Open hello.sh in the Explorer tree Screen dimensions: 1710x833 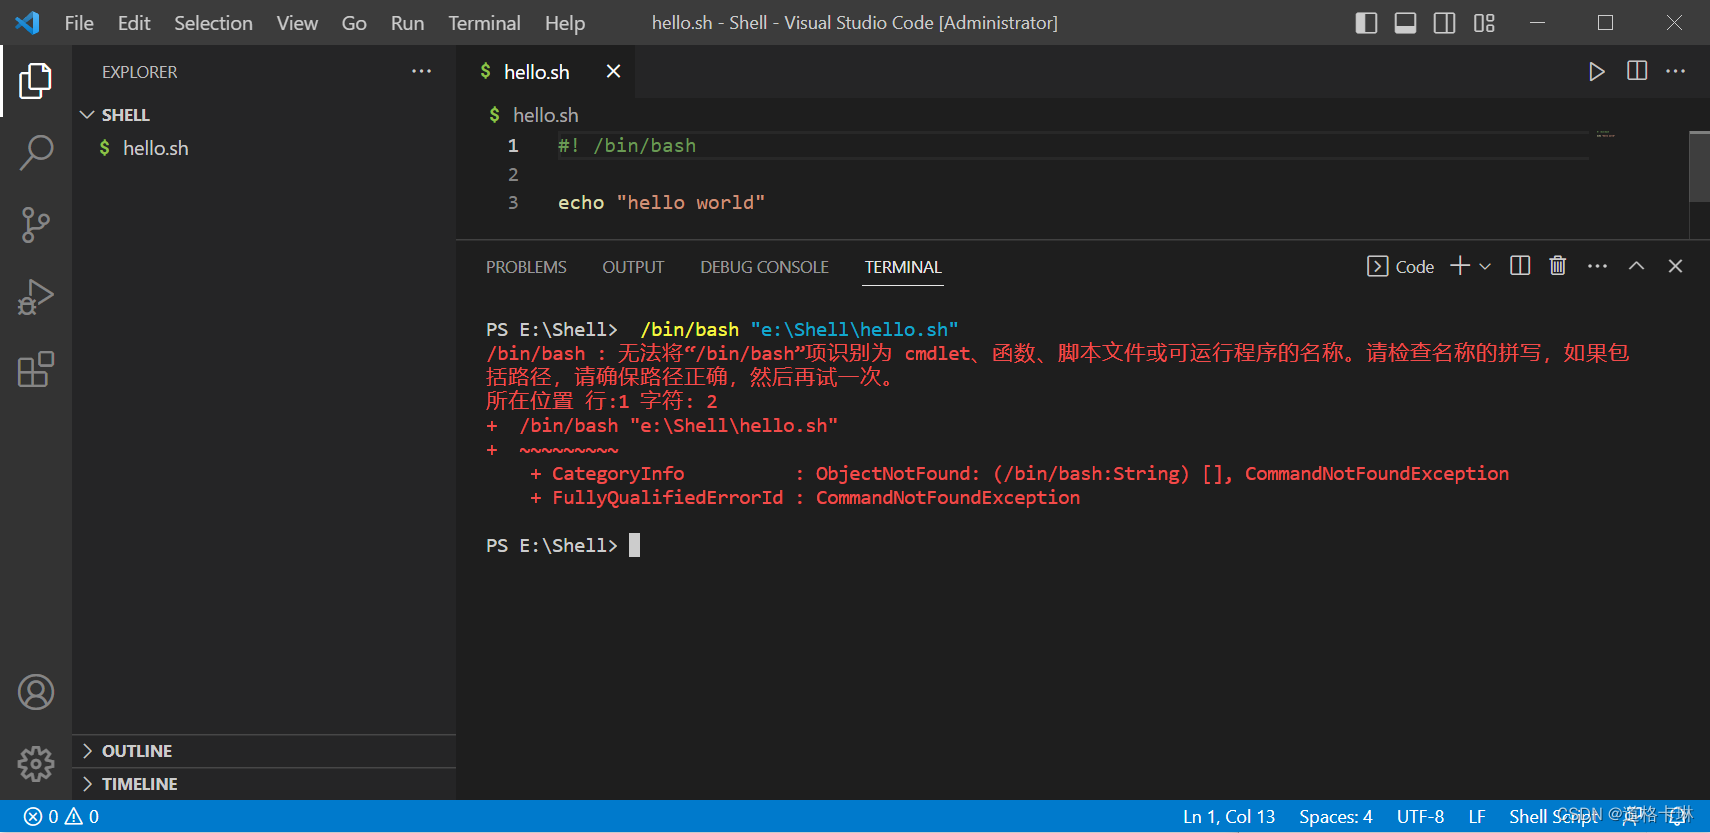point(264,148)
